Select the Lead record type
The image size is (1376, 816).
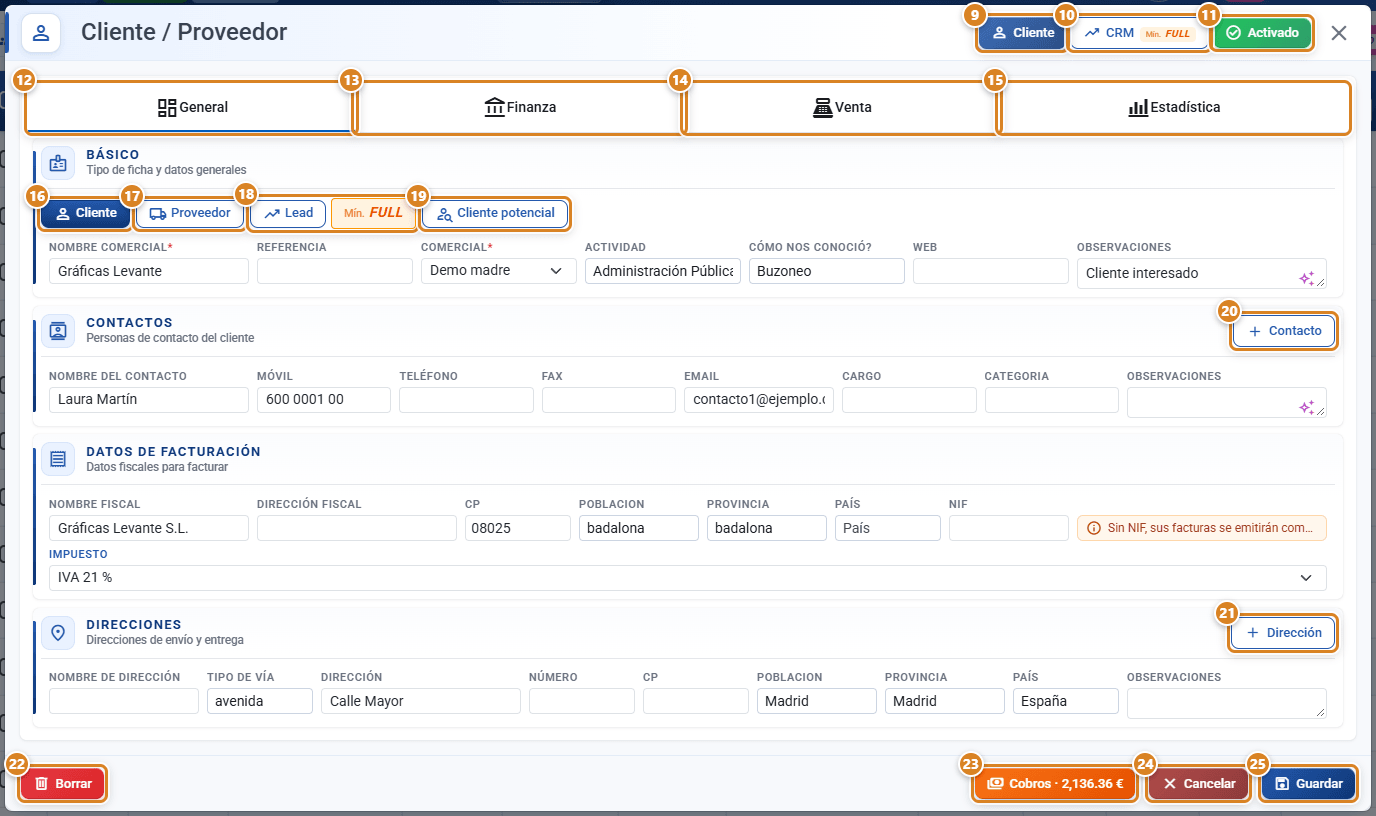click(288, 213)
